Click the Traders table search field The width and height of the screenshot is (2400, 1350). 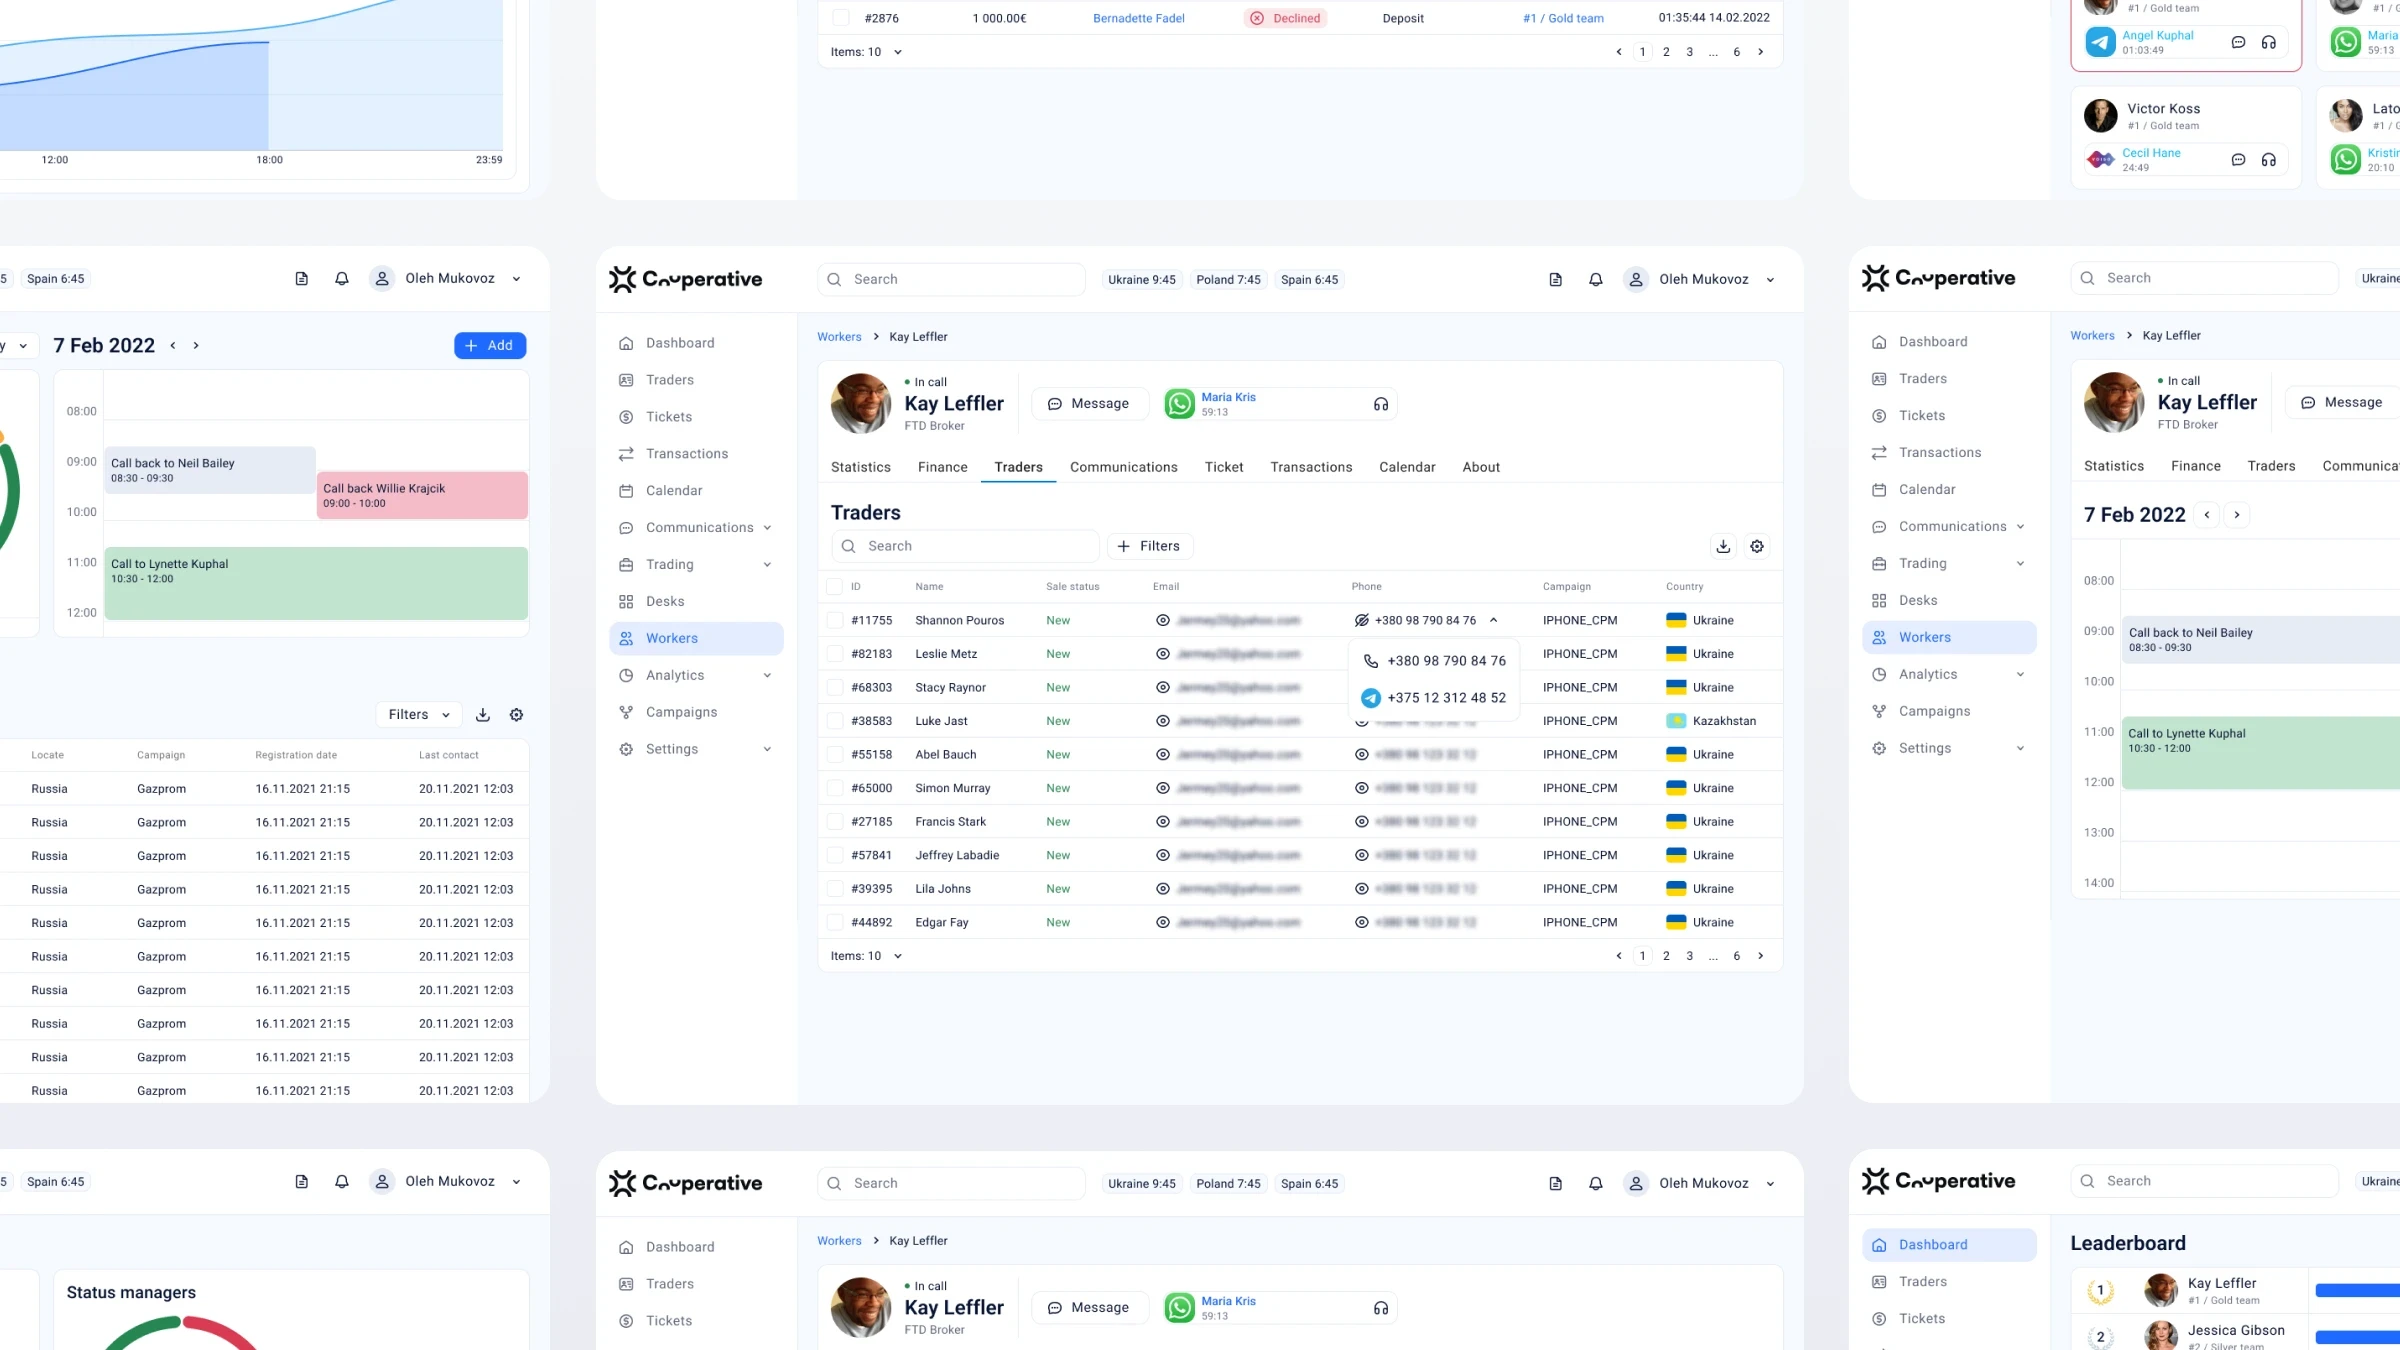point(965,546)
